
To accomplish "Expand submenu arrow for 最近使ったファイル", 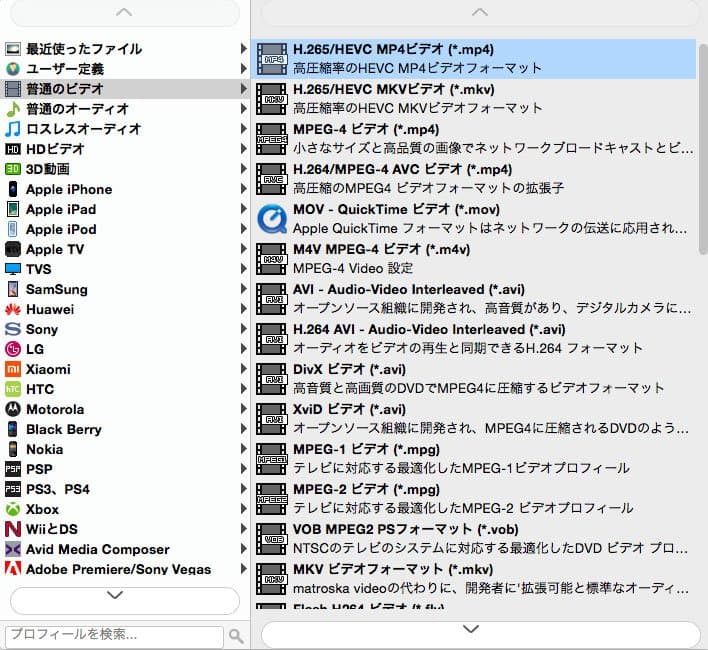I will [244, 49].
